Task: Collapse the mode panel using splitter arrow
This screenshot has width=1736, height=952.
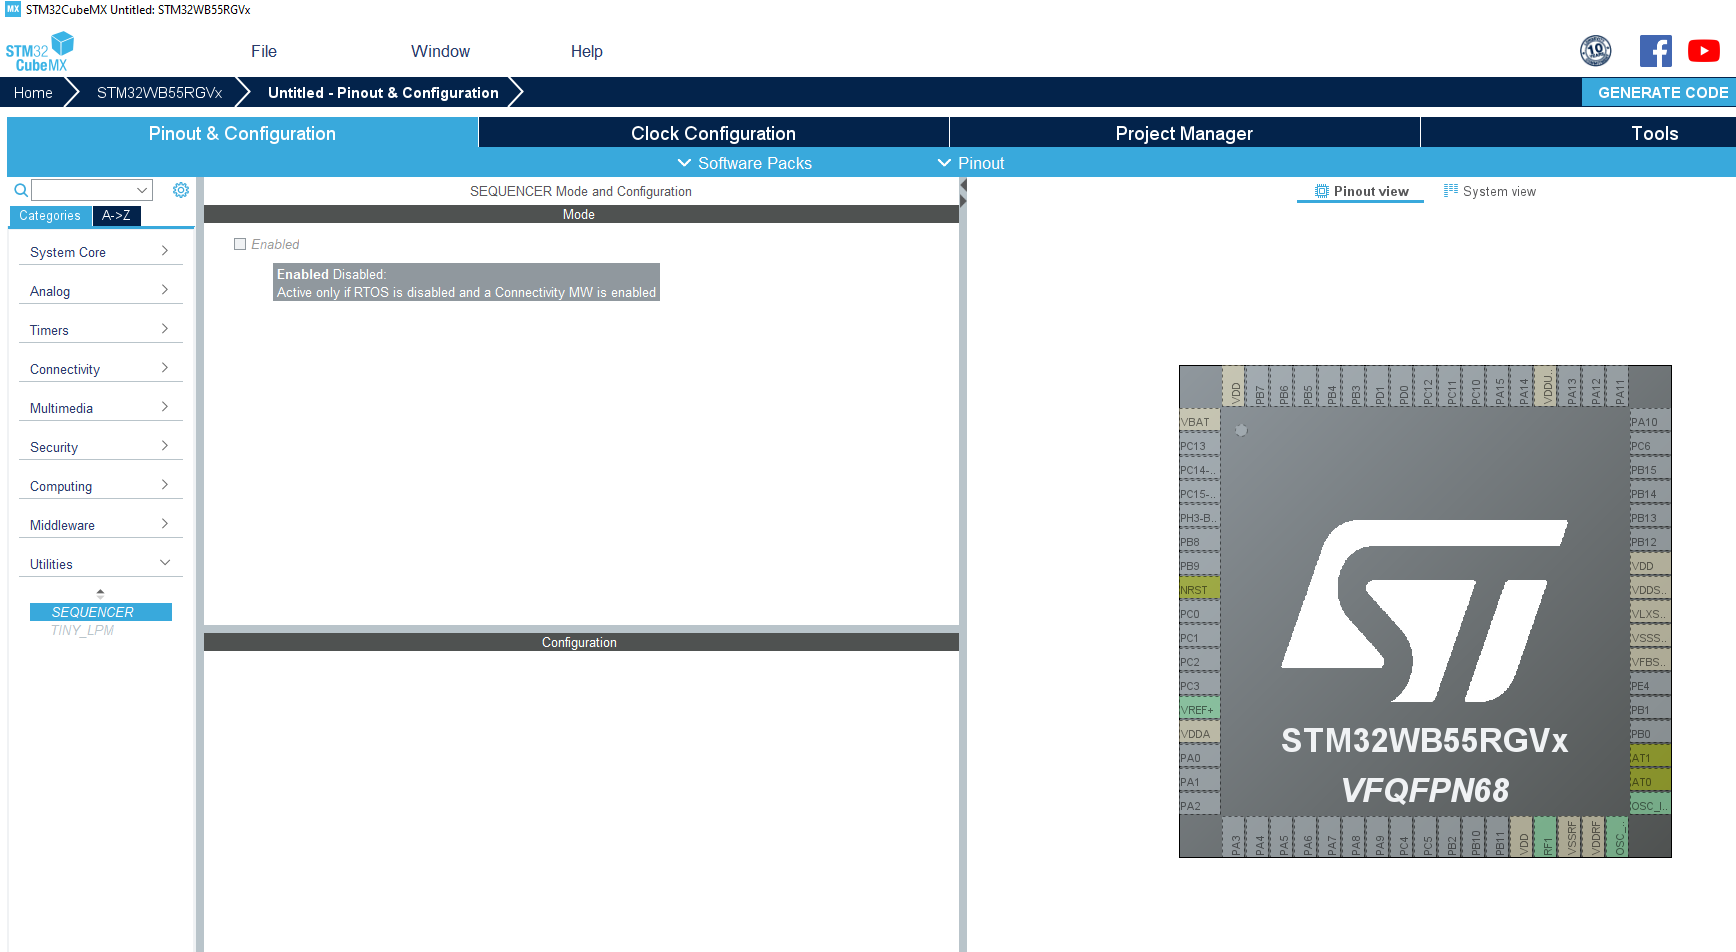Action: pyautogui.click(x=963, y=186)
